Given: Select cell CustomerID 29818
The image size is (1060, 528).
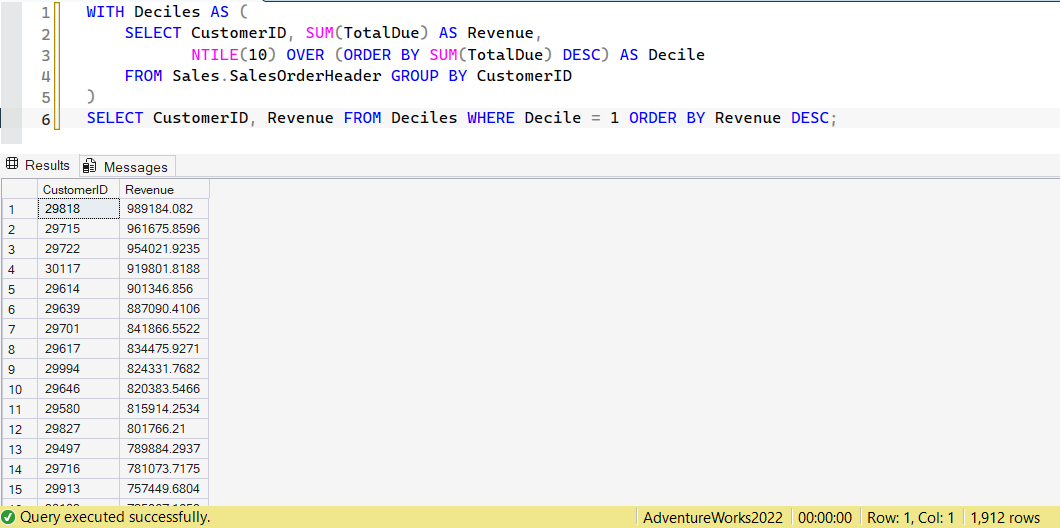Looking at the screenshot, I should (x=78, y=209).
